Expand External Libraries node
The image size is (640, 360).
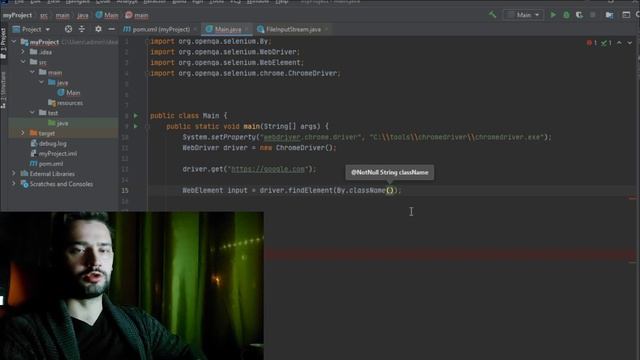click(x=14, y=173)
